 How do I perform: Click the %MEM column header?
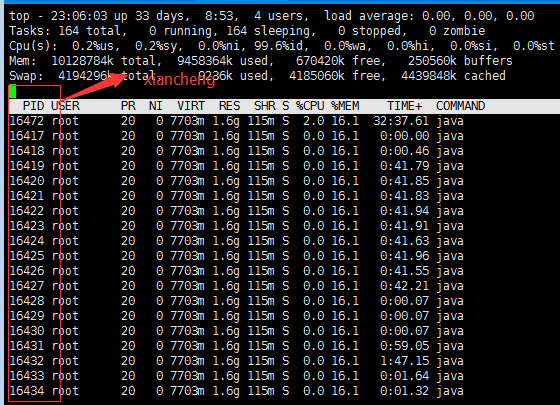pos(345,106)
